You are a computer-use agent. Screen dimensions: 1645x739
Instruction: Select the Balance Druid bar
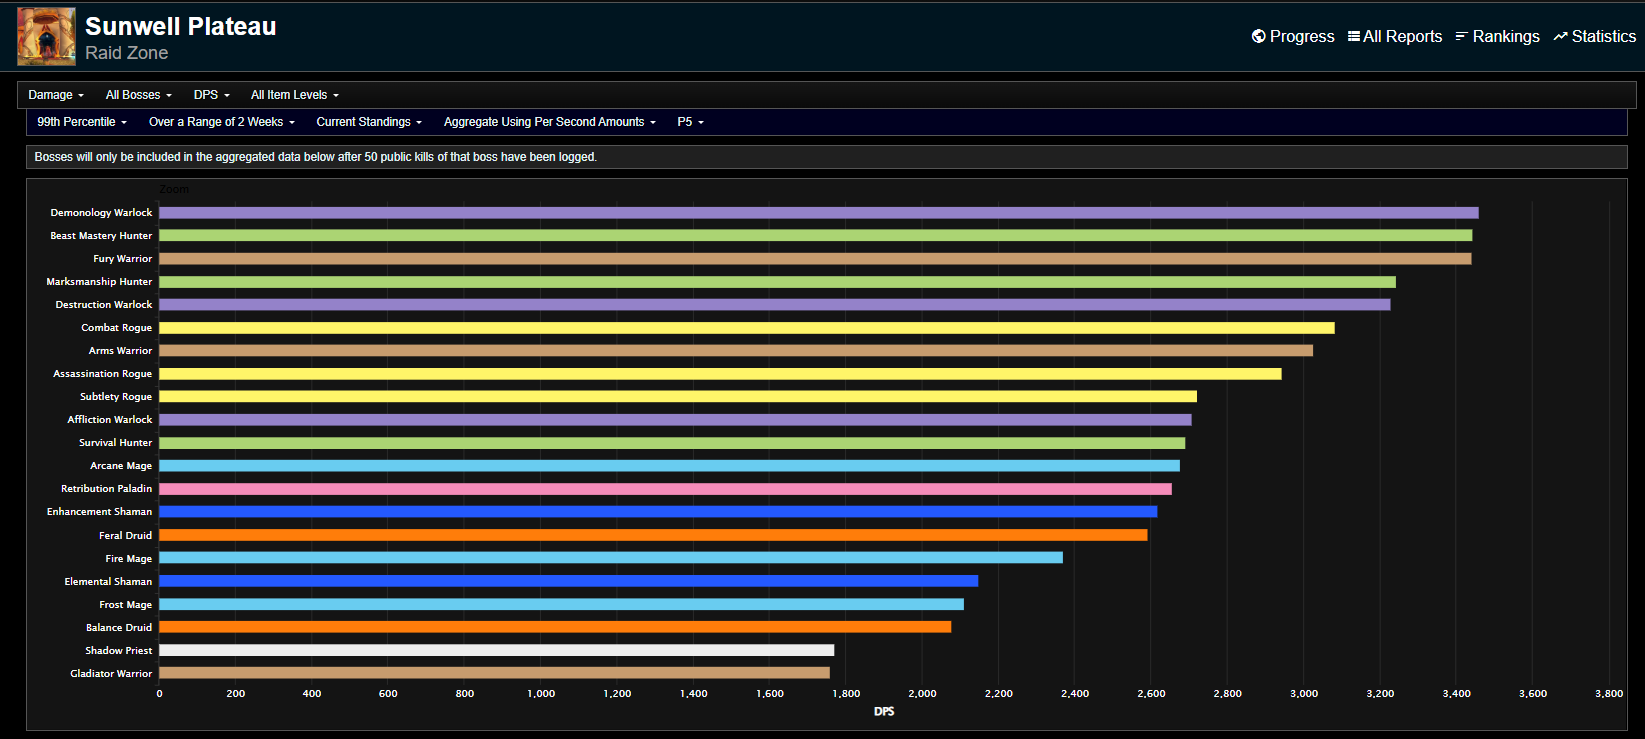[555, 627]
